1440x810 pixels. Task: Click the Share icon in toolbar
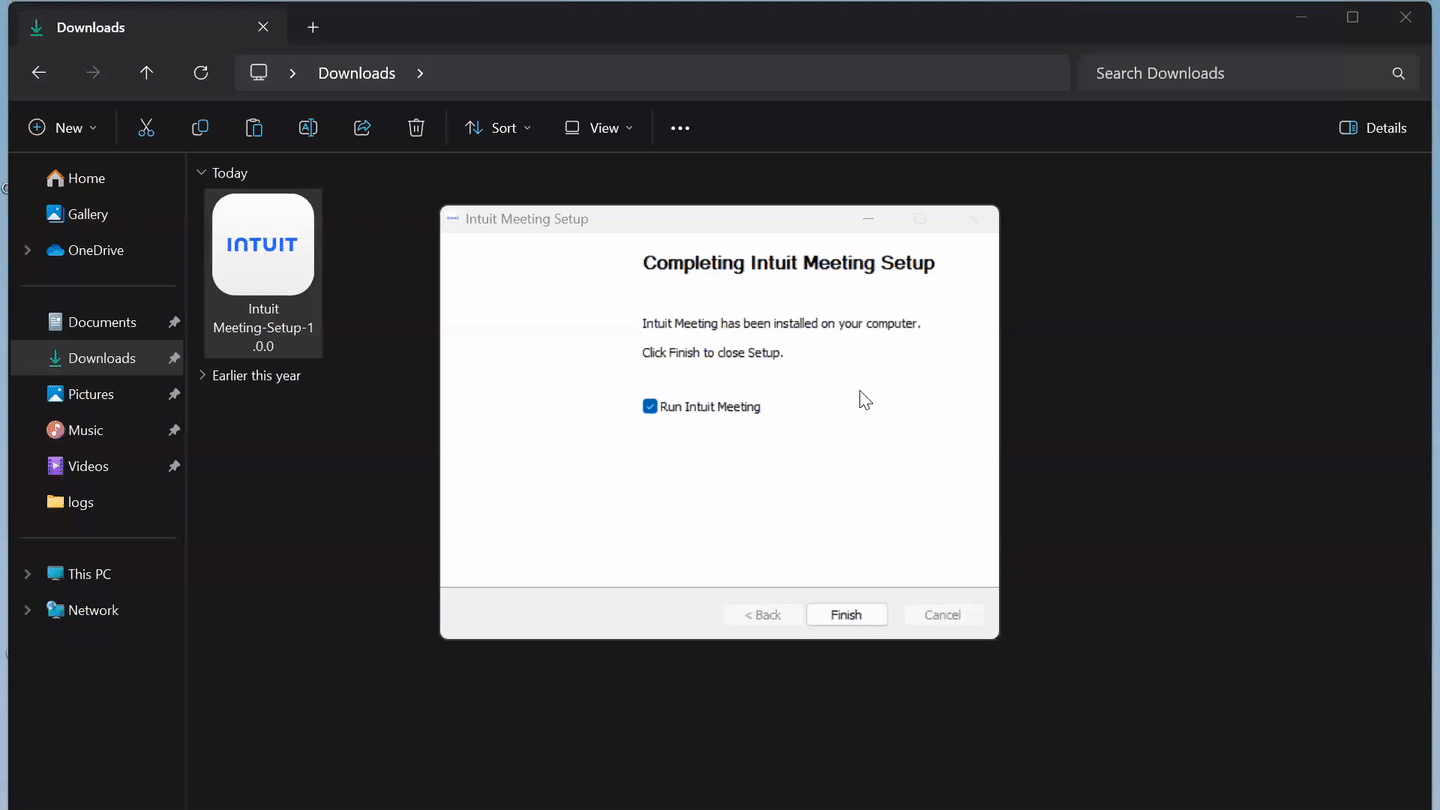tap(362, 128)
